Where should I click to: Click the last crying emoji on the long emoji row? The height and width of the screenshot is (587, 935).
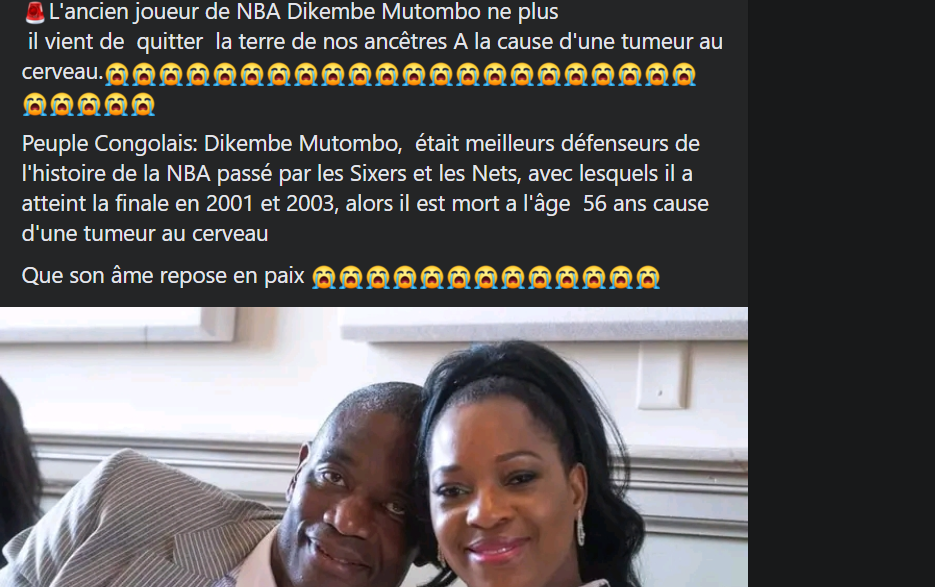click(683, 75)
